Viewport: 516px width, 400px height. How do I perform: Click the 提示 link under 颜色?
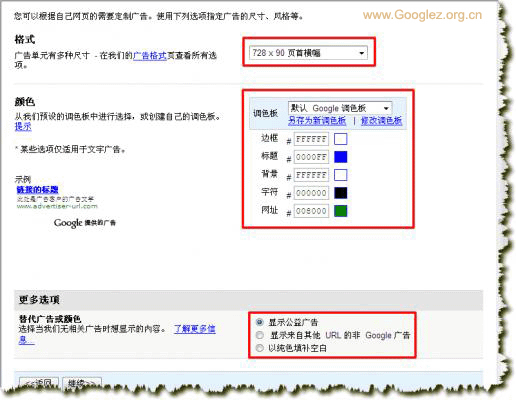click(x=23, y=126)
